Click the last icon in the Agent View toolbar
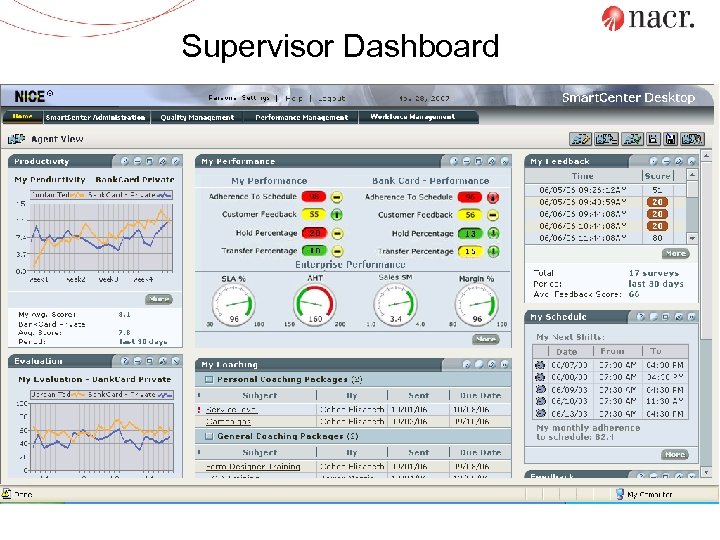The image size is (720, 540). tap(692, 139)
